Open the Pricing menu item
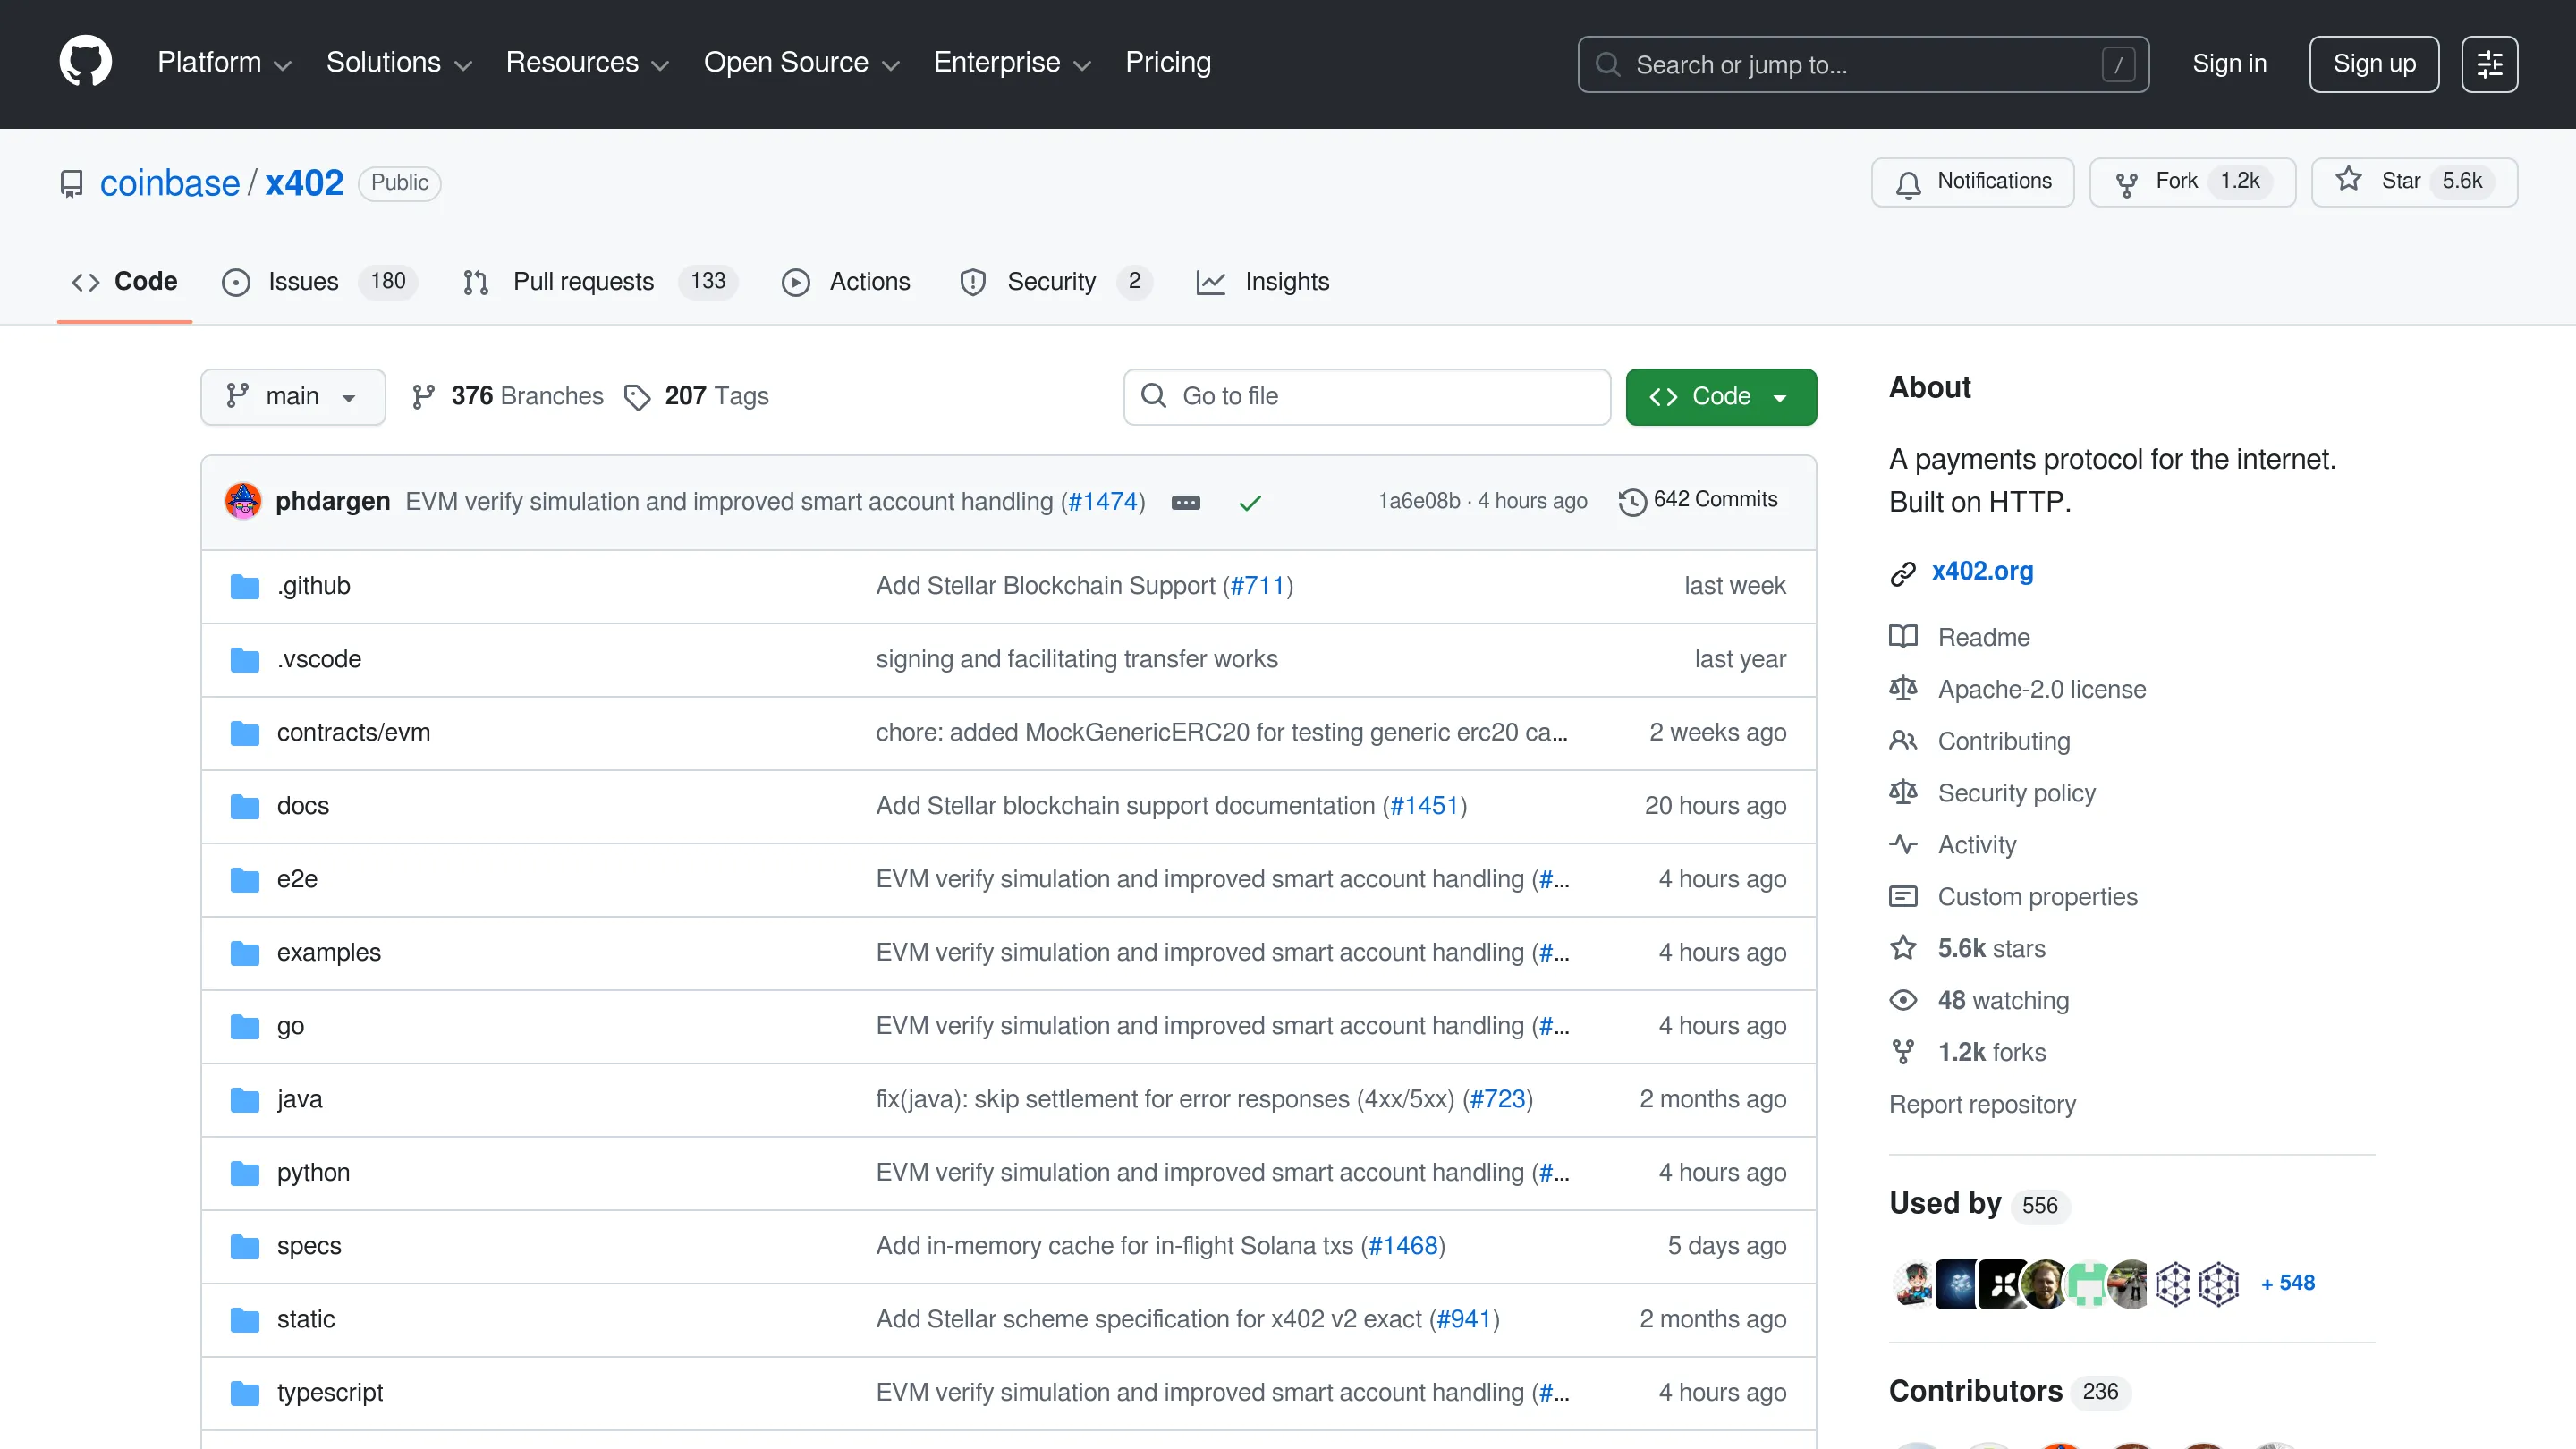This screenshot has width=2576, height=1449. pyautogui.click(x=1168, y=62)
